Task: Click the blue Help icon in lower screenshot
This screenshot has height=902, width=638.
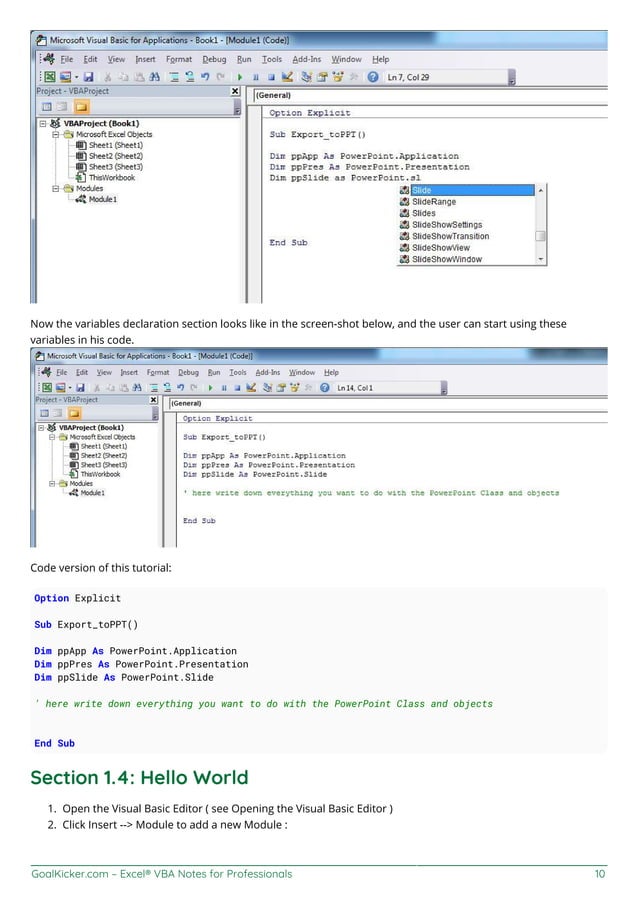Action: [324, 387]
